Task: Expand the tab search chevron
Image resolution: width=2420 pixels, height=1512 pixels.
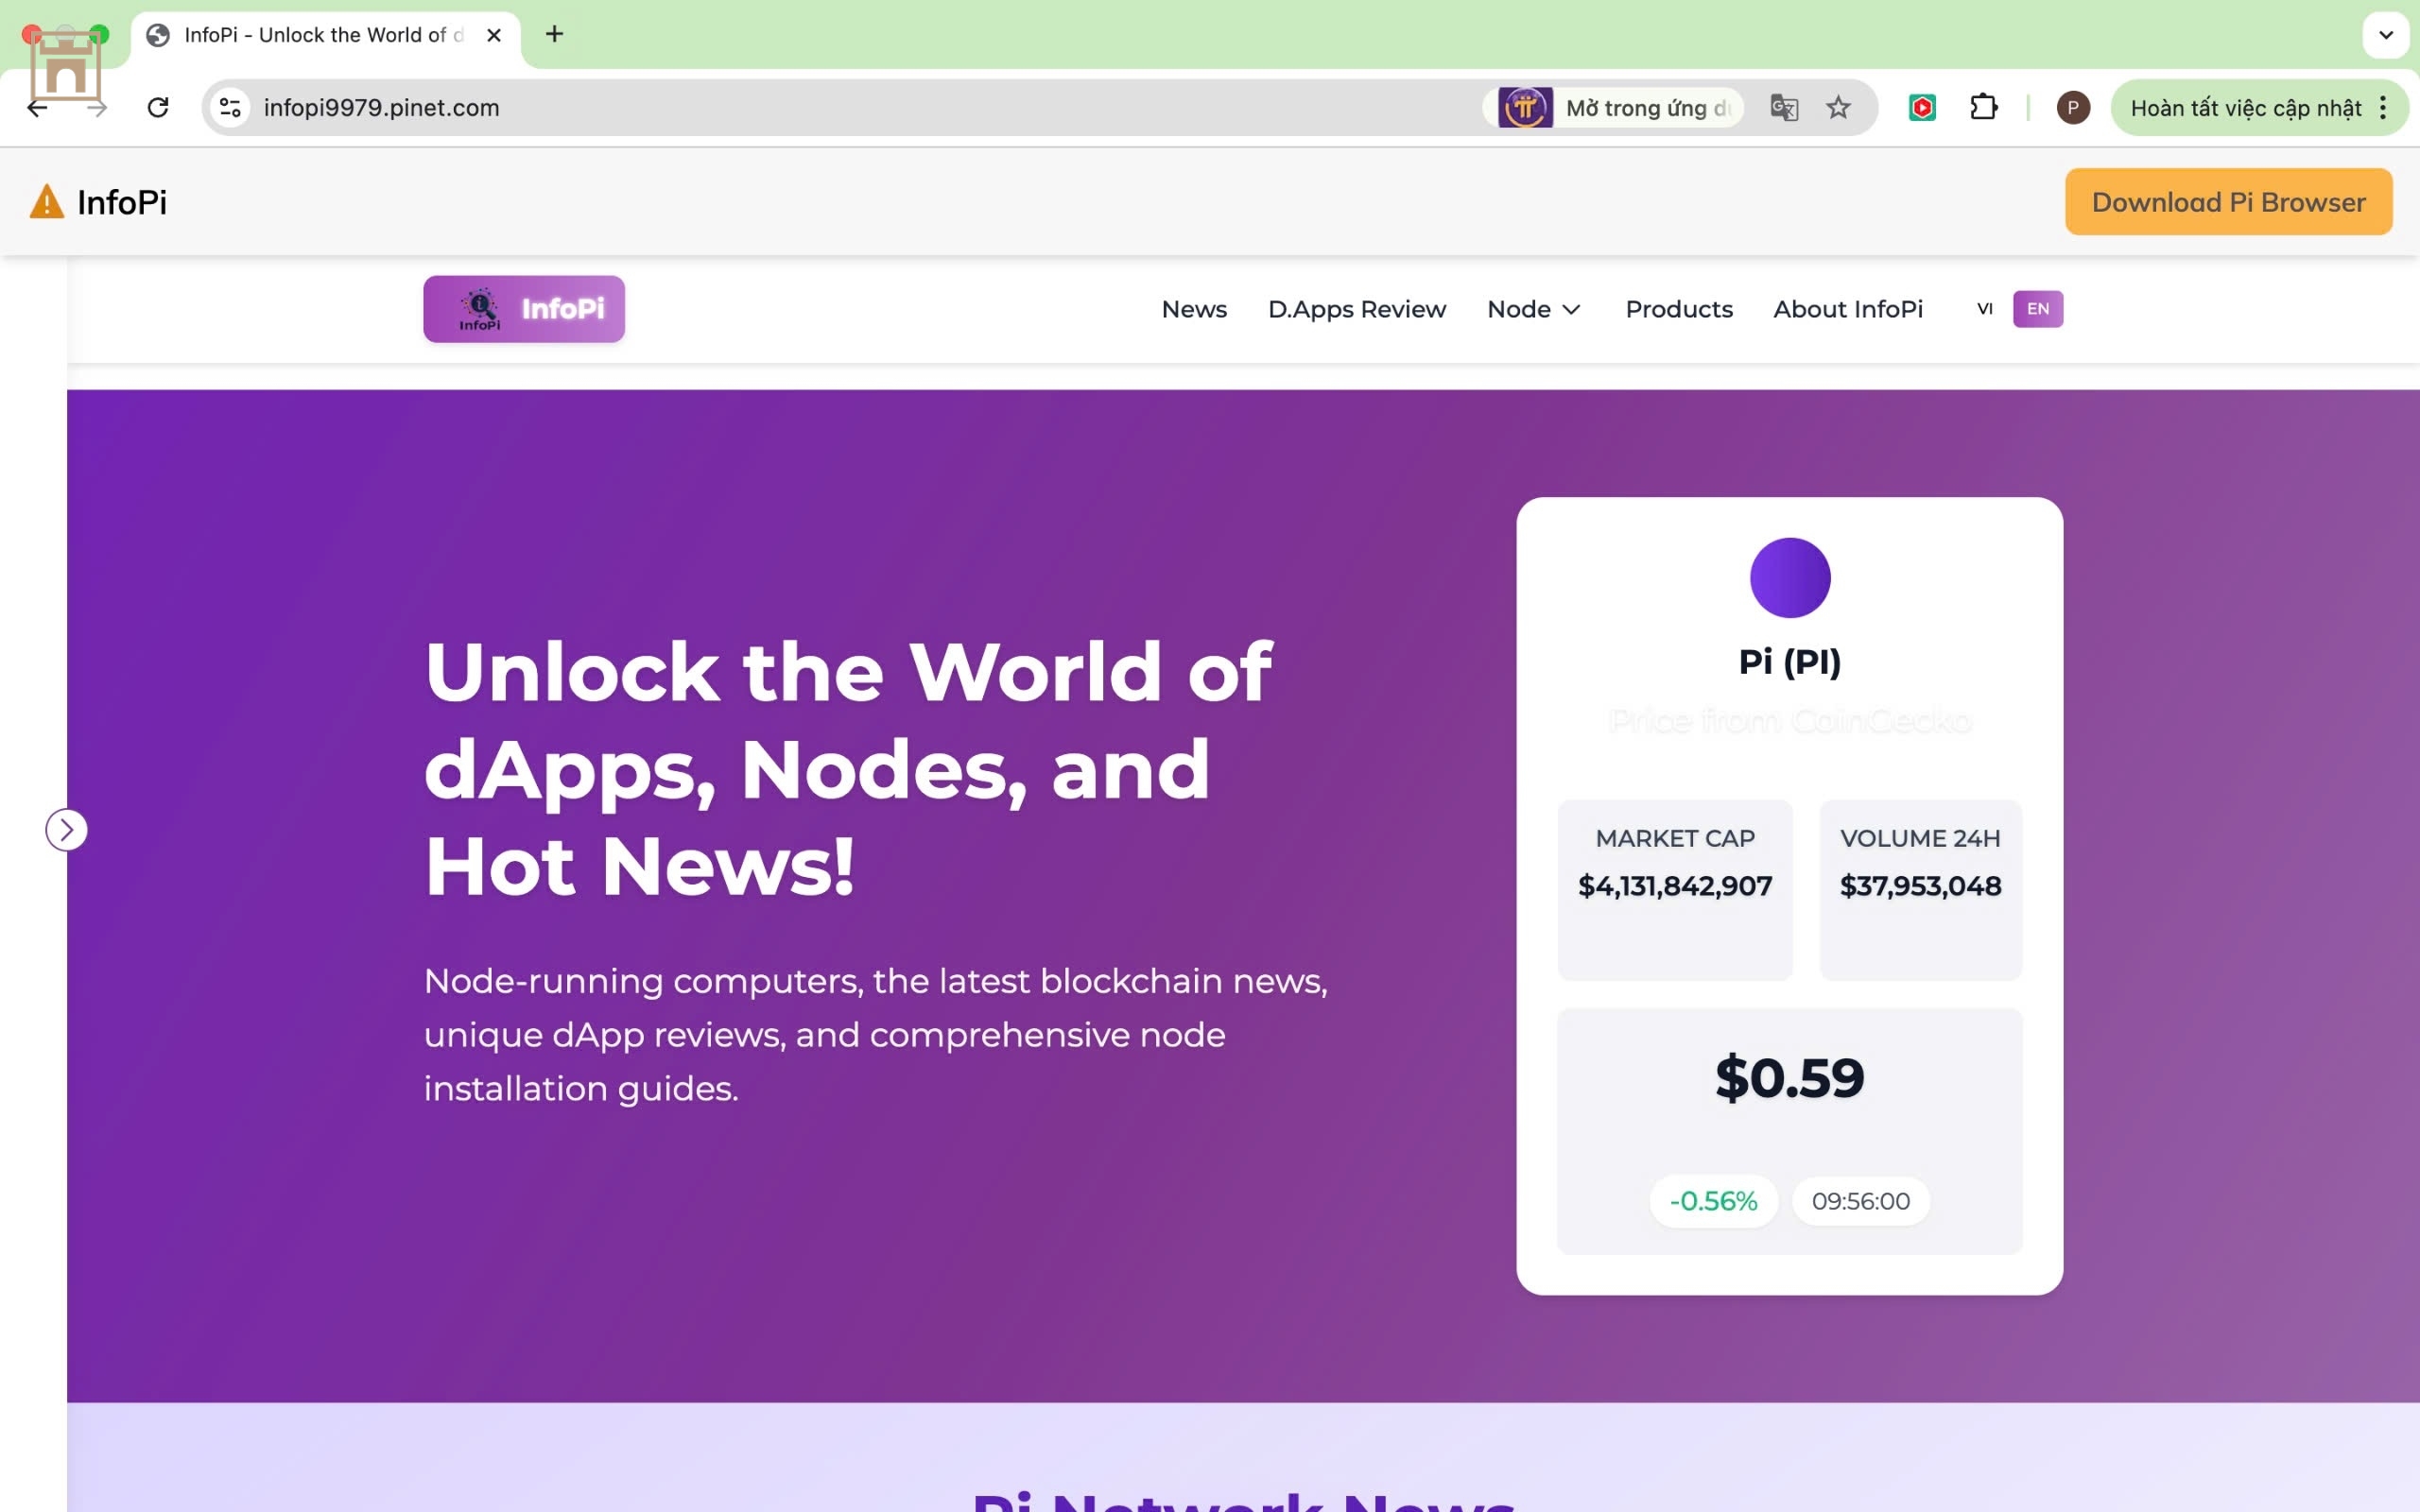Action: (2385, 35)
